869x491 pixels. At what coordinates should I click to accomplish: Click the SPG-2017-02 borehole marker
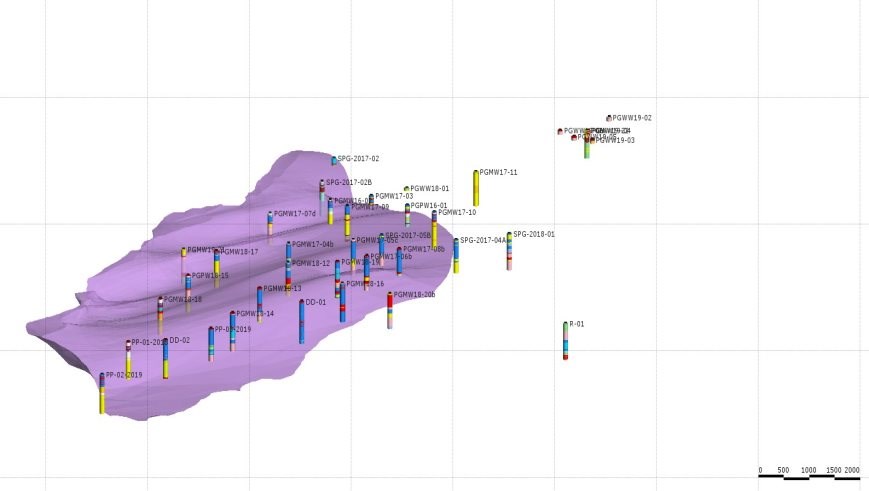click(334, 160)
